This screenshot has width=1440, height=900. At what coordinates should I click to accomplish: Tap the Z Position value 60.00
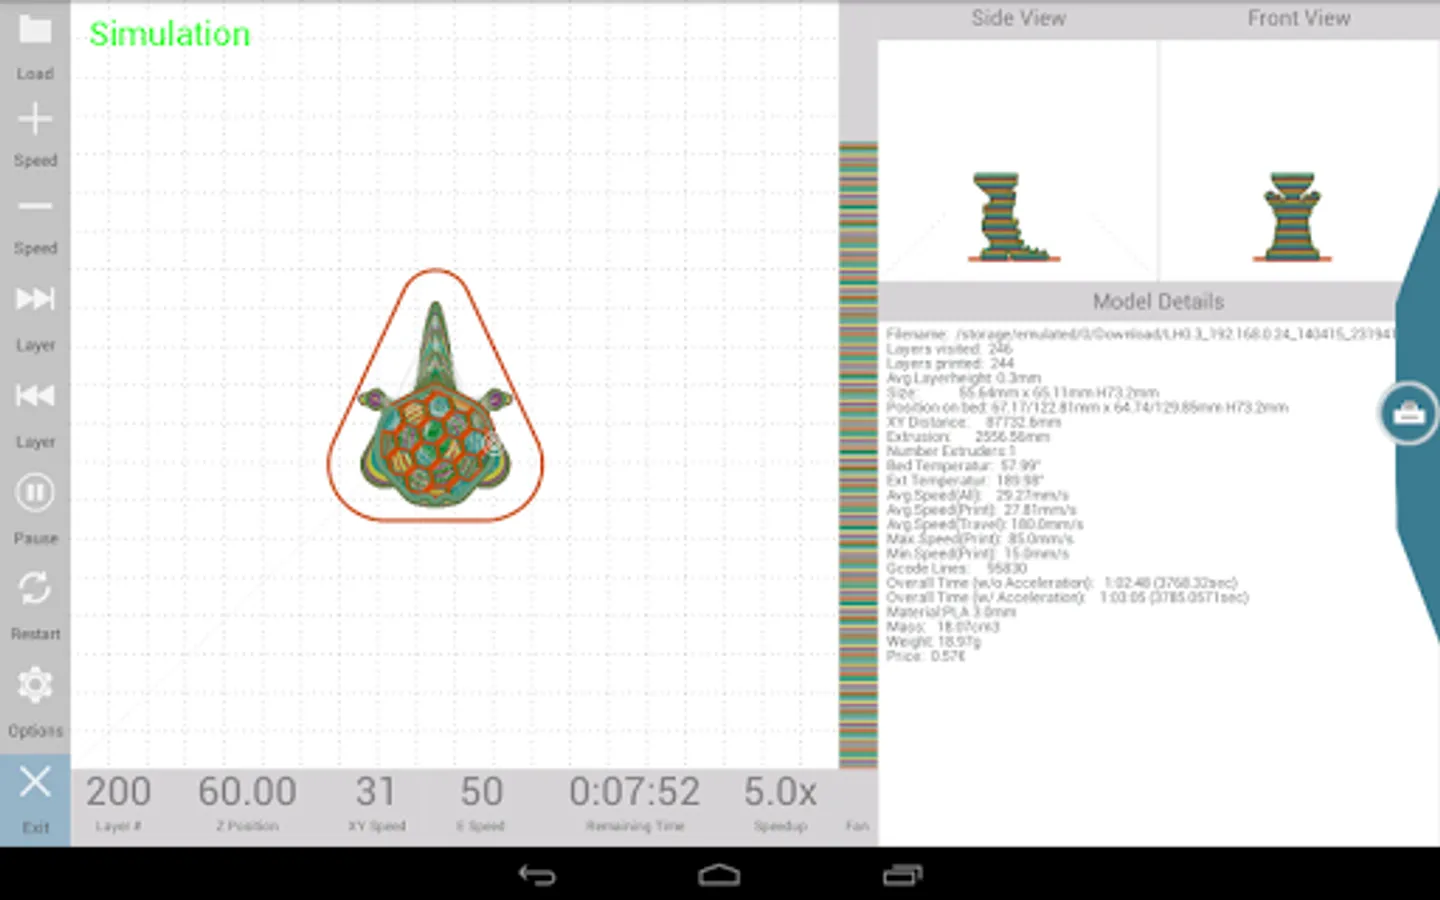pyautogui.click(x=247, y=792)
